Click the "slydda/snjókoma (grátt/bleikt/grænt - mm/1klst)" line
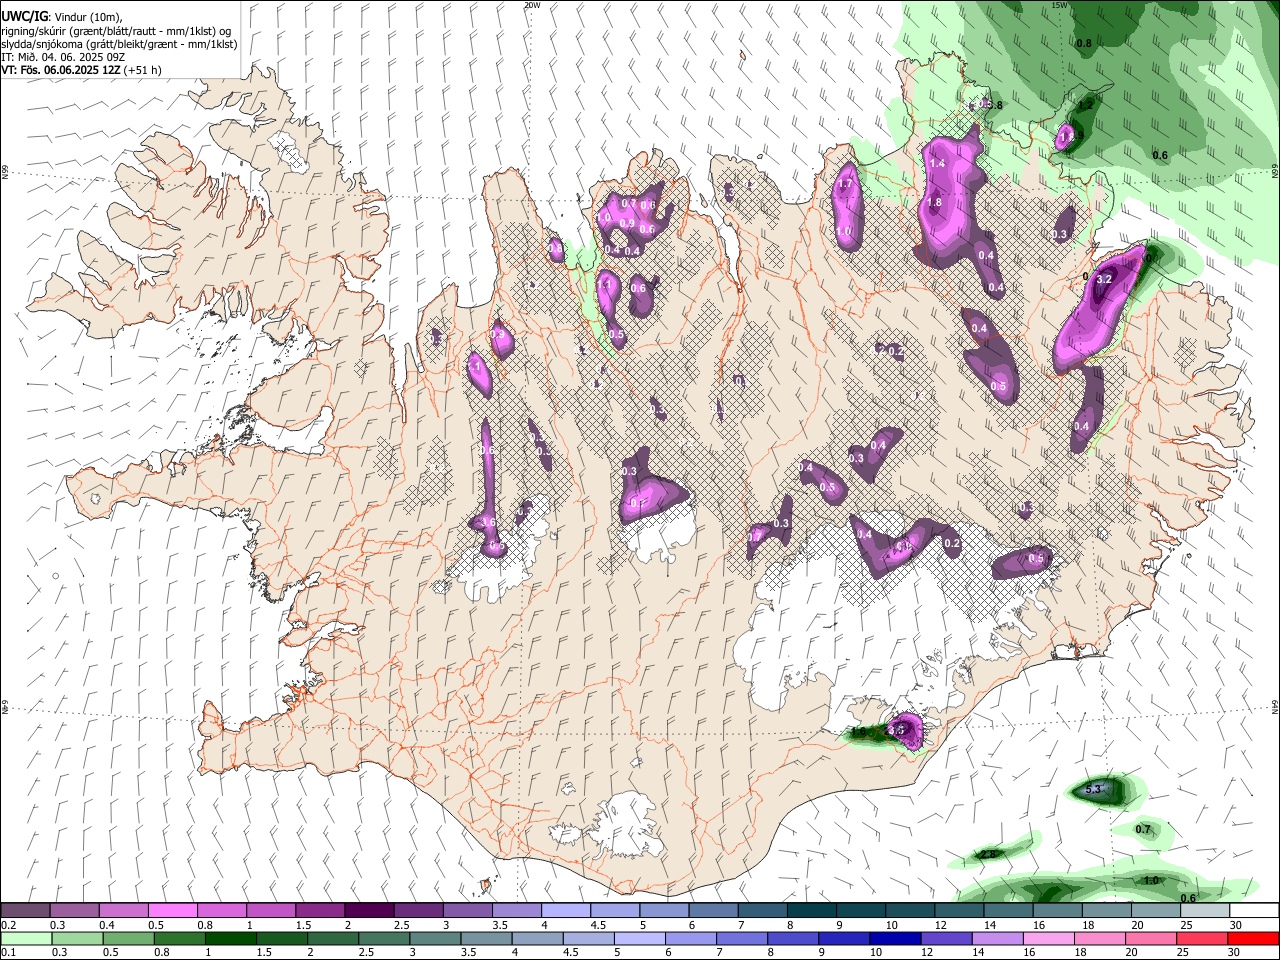Viewport: 1280px width, 960px height. [x=119, y=44]
